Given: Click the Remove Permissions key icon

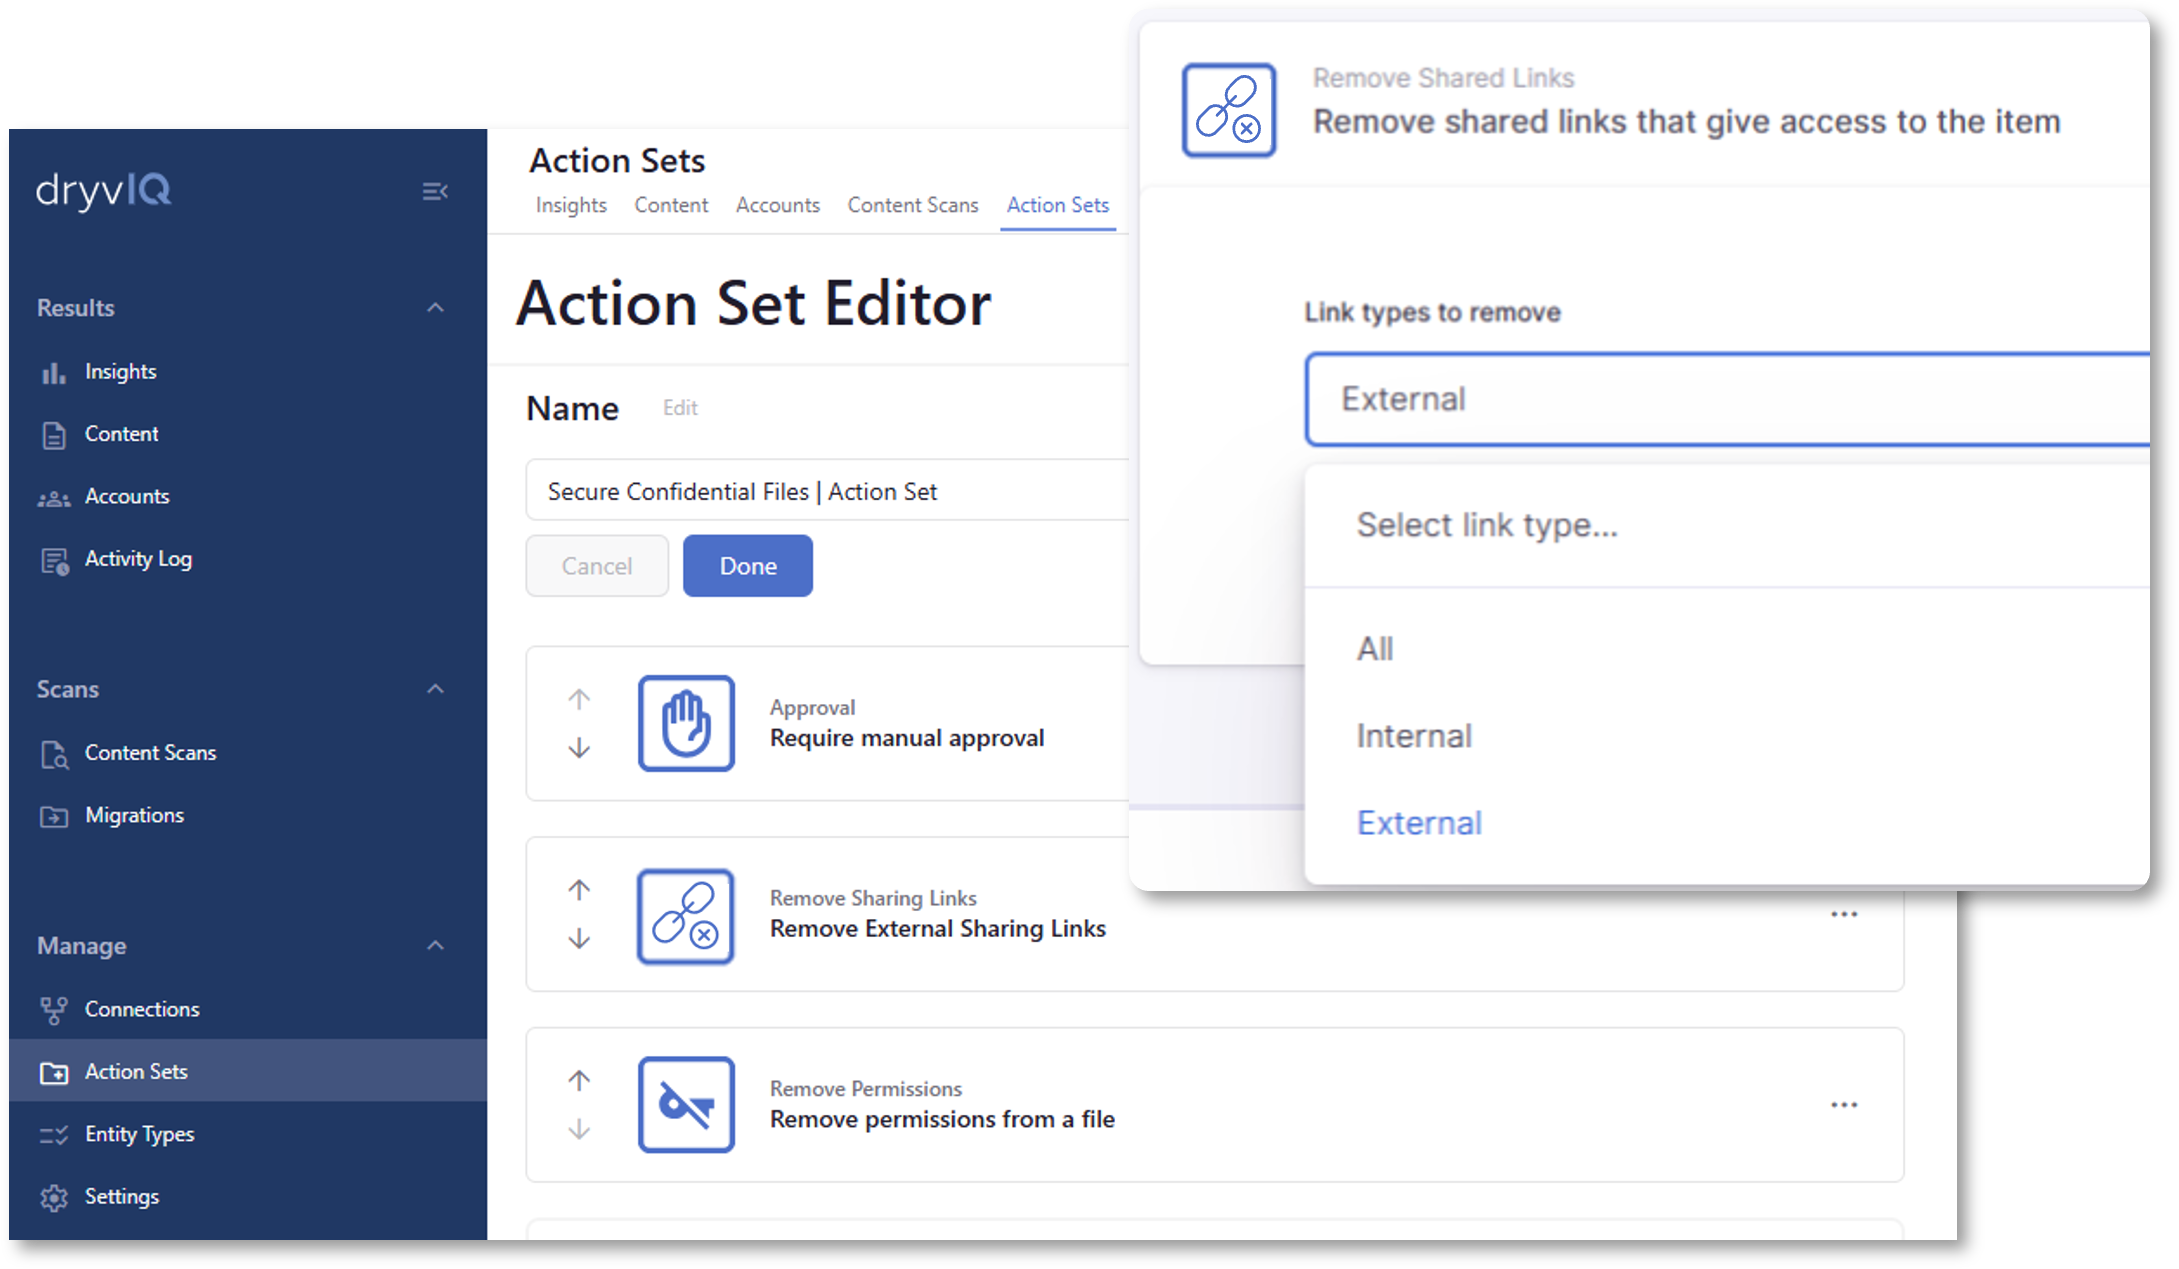Looking at the screenshot, I should pyautogui.click(x=686, y=1105).
